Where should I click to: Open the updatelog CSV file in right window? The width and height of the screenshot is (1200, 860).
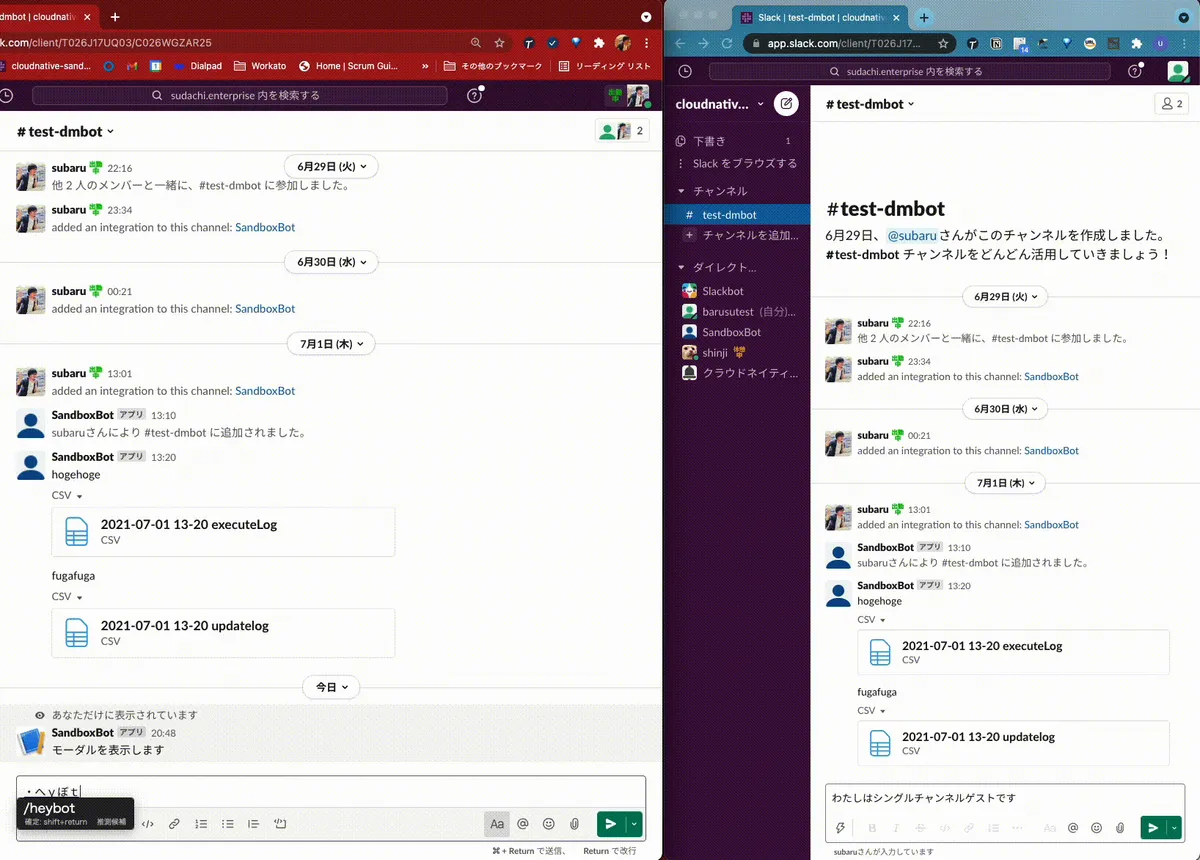point(1013,743)
